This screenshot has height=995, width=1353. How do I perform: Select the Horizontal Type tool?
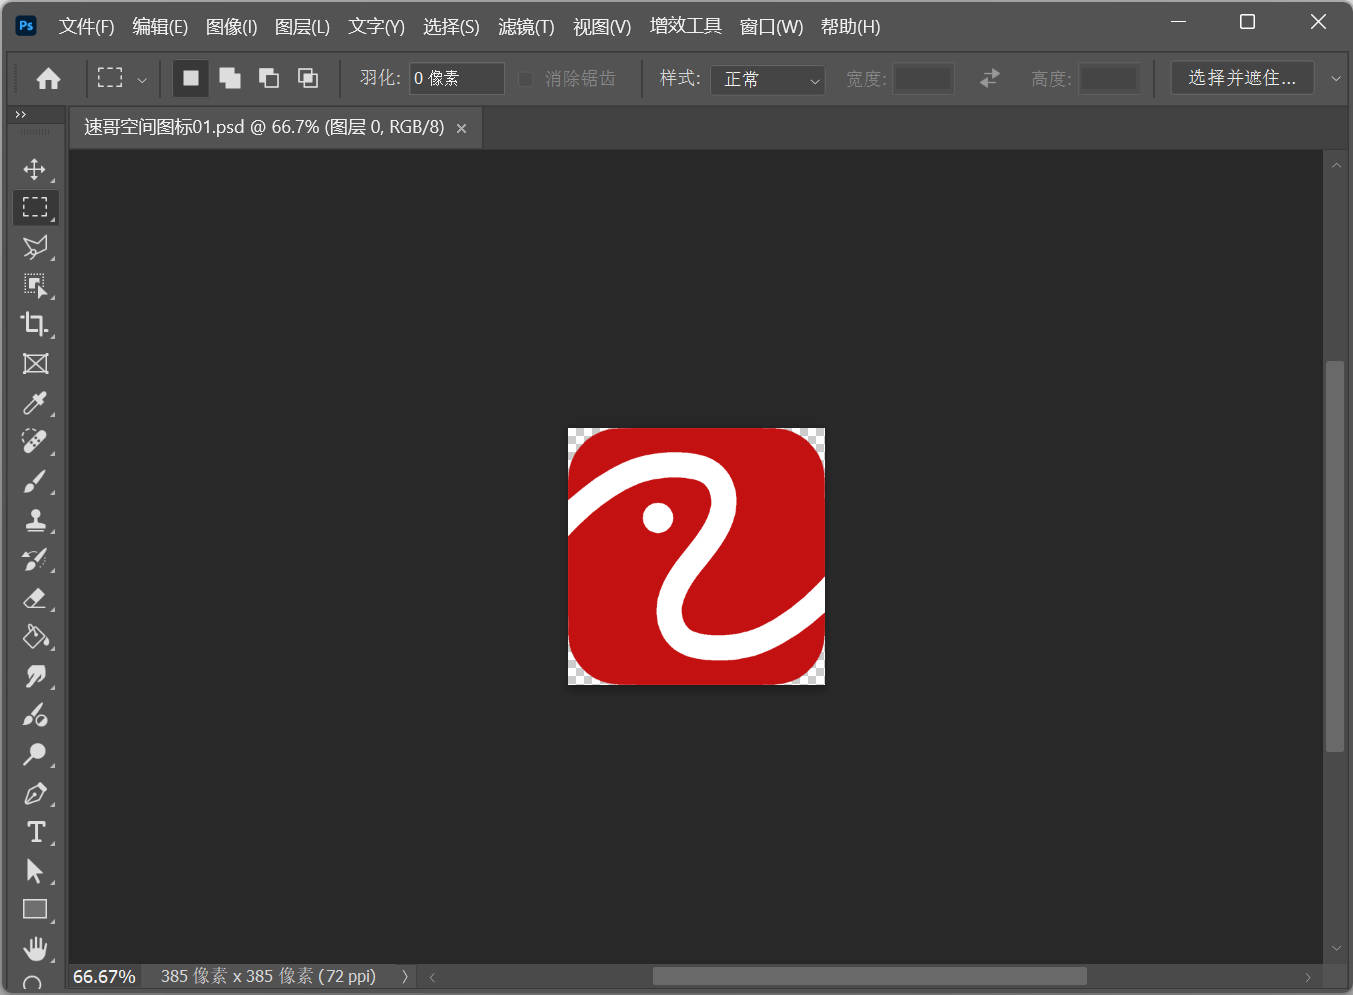35,832
